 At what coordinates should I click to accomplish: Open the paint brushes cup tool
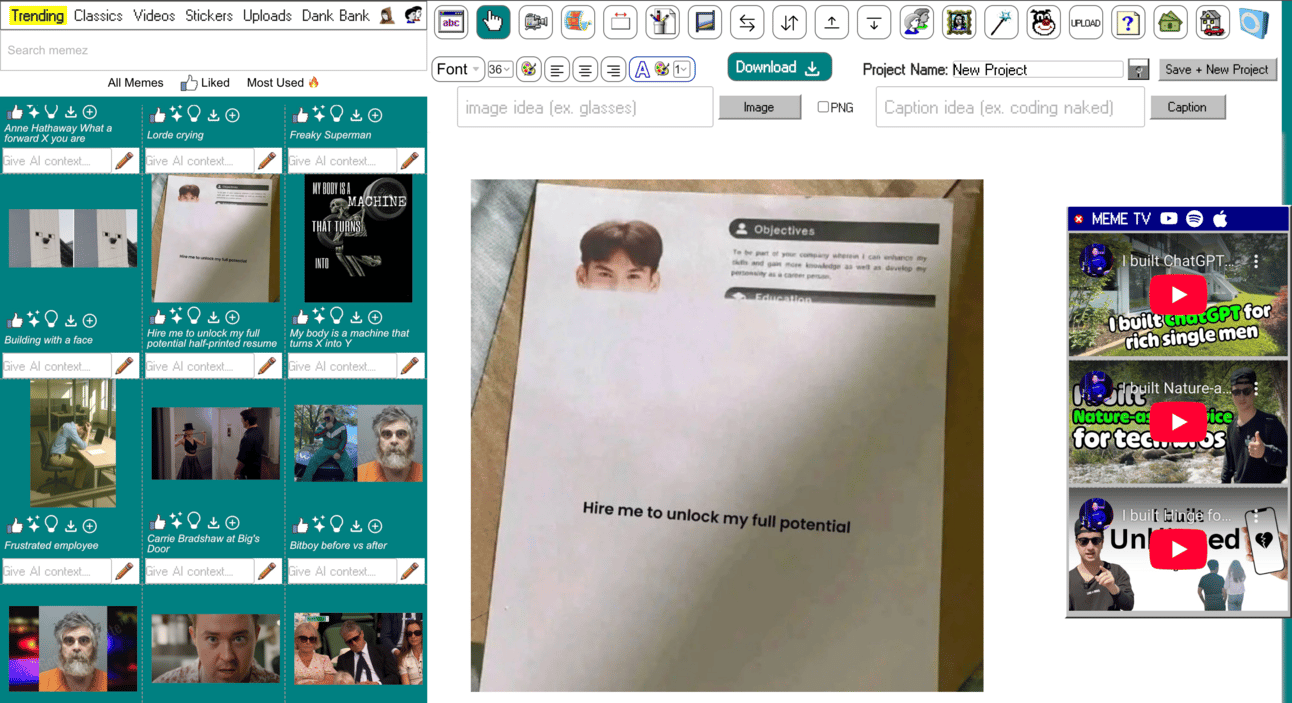[x=662, y=22]
